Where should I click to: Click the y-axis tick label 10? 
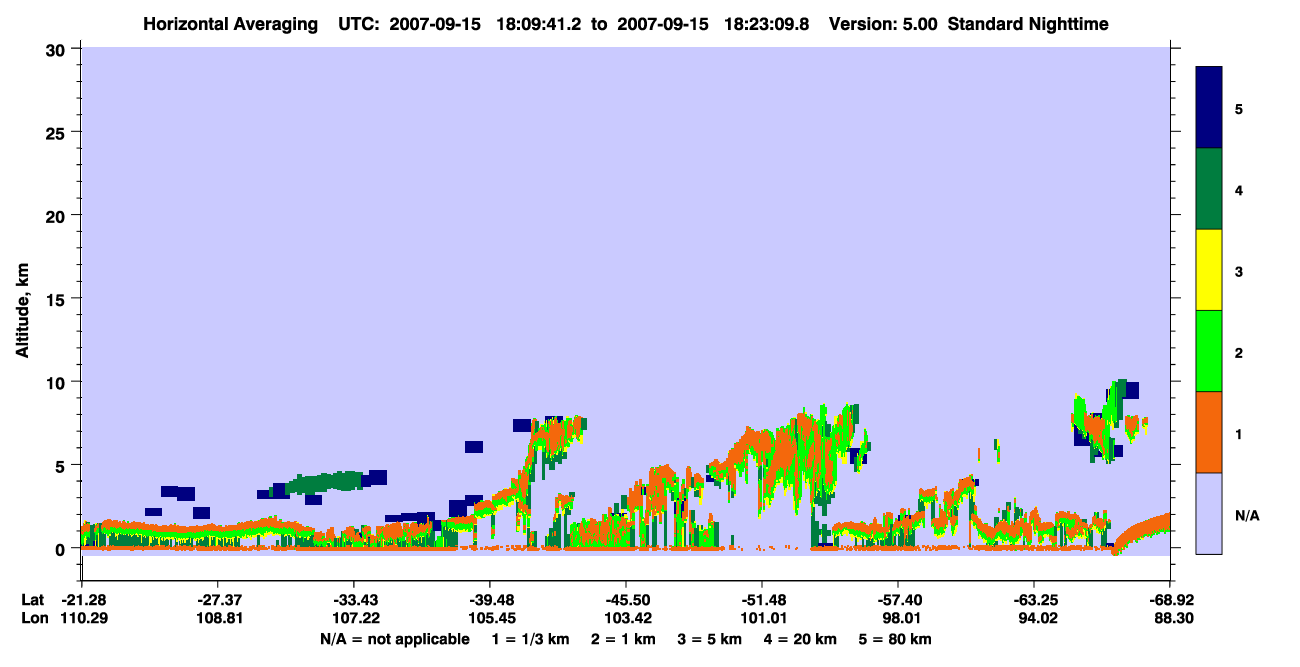pyautogui.click(x=56, y=382)
